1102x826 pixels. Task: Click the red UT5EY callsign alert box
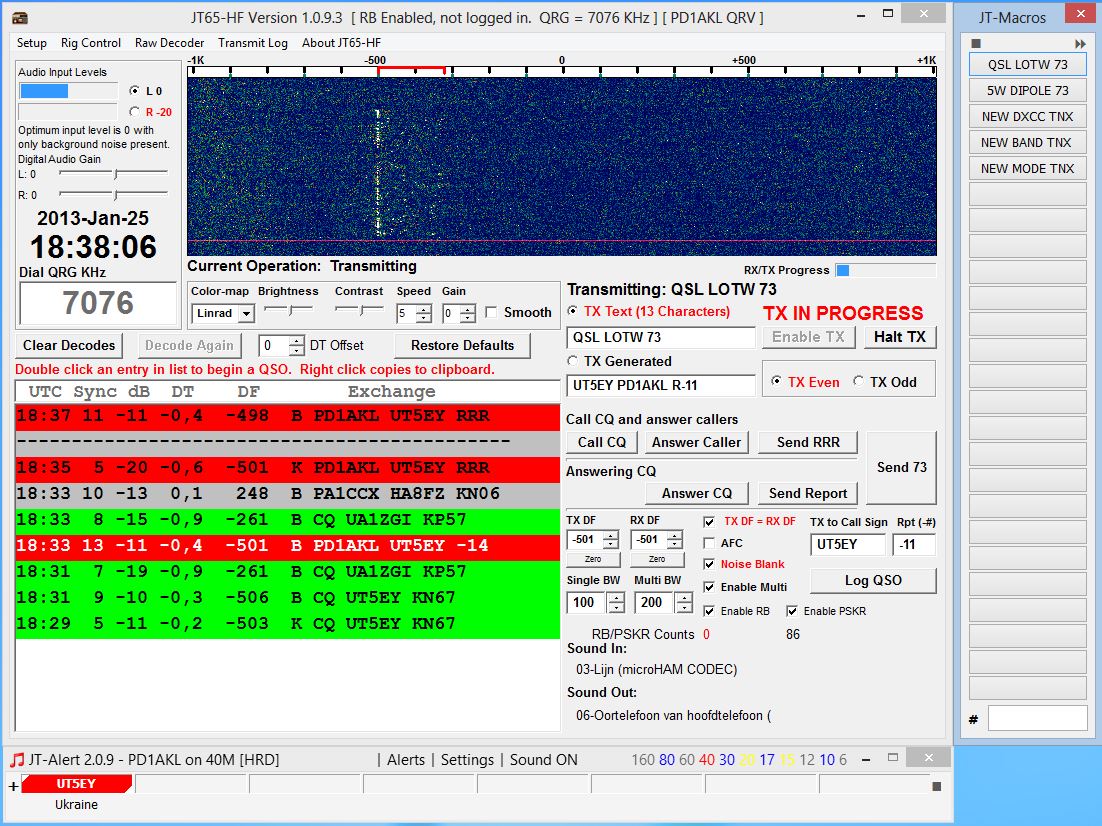(77, 784)
